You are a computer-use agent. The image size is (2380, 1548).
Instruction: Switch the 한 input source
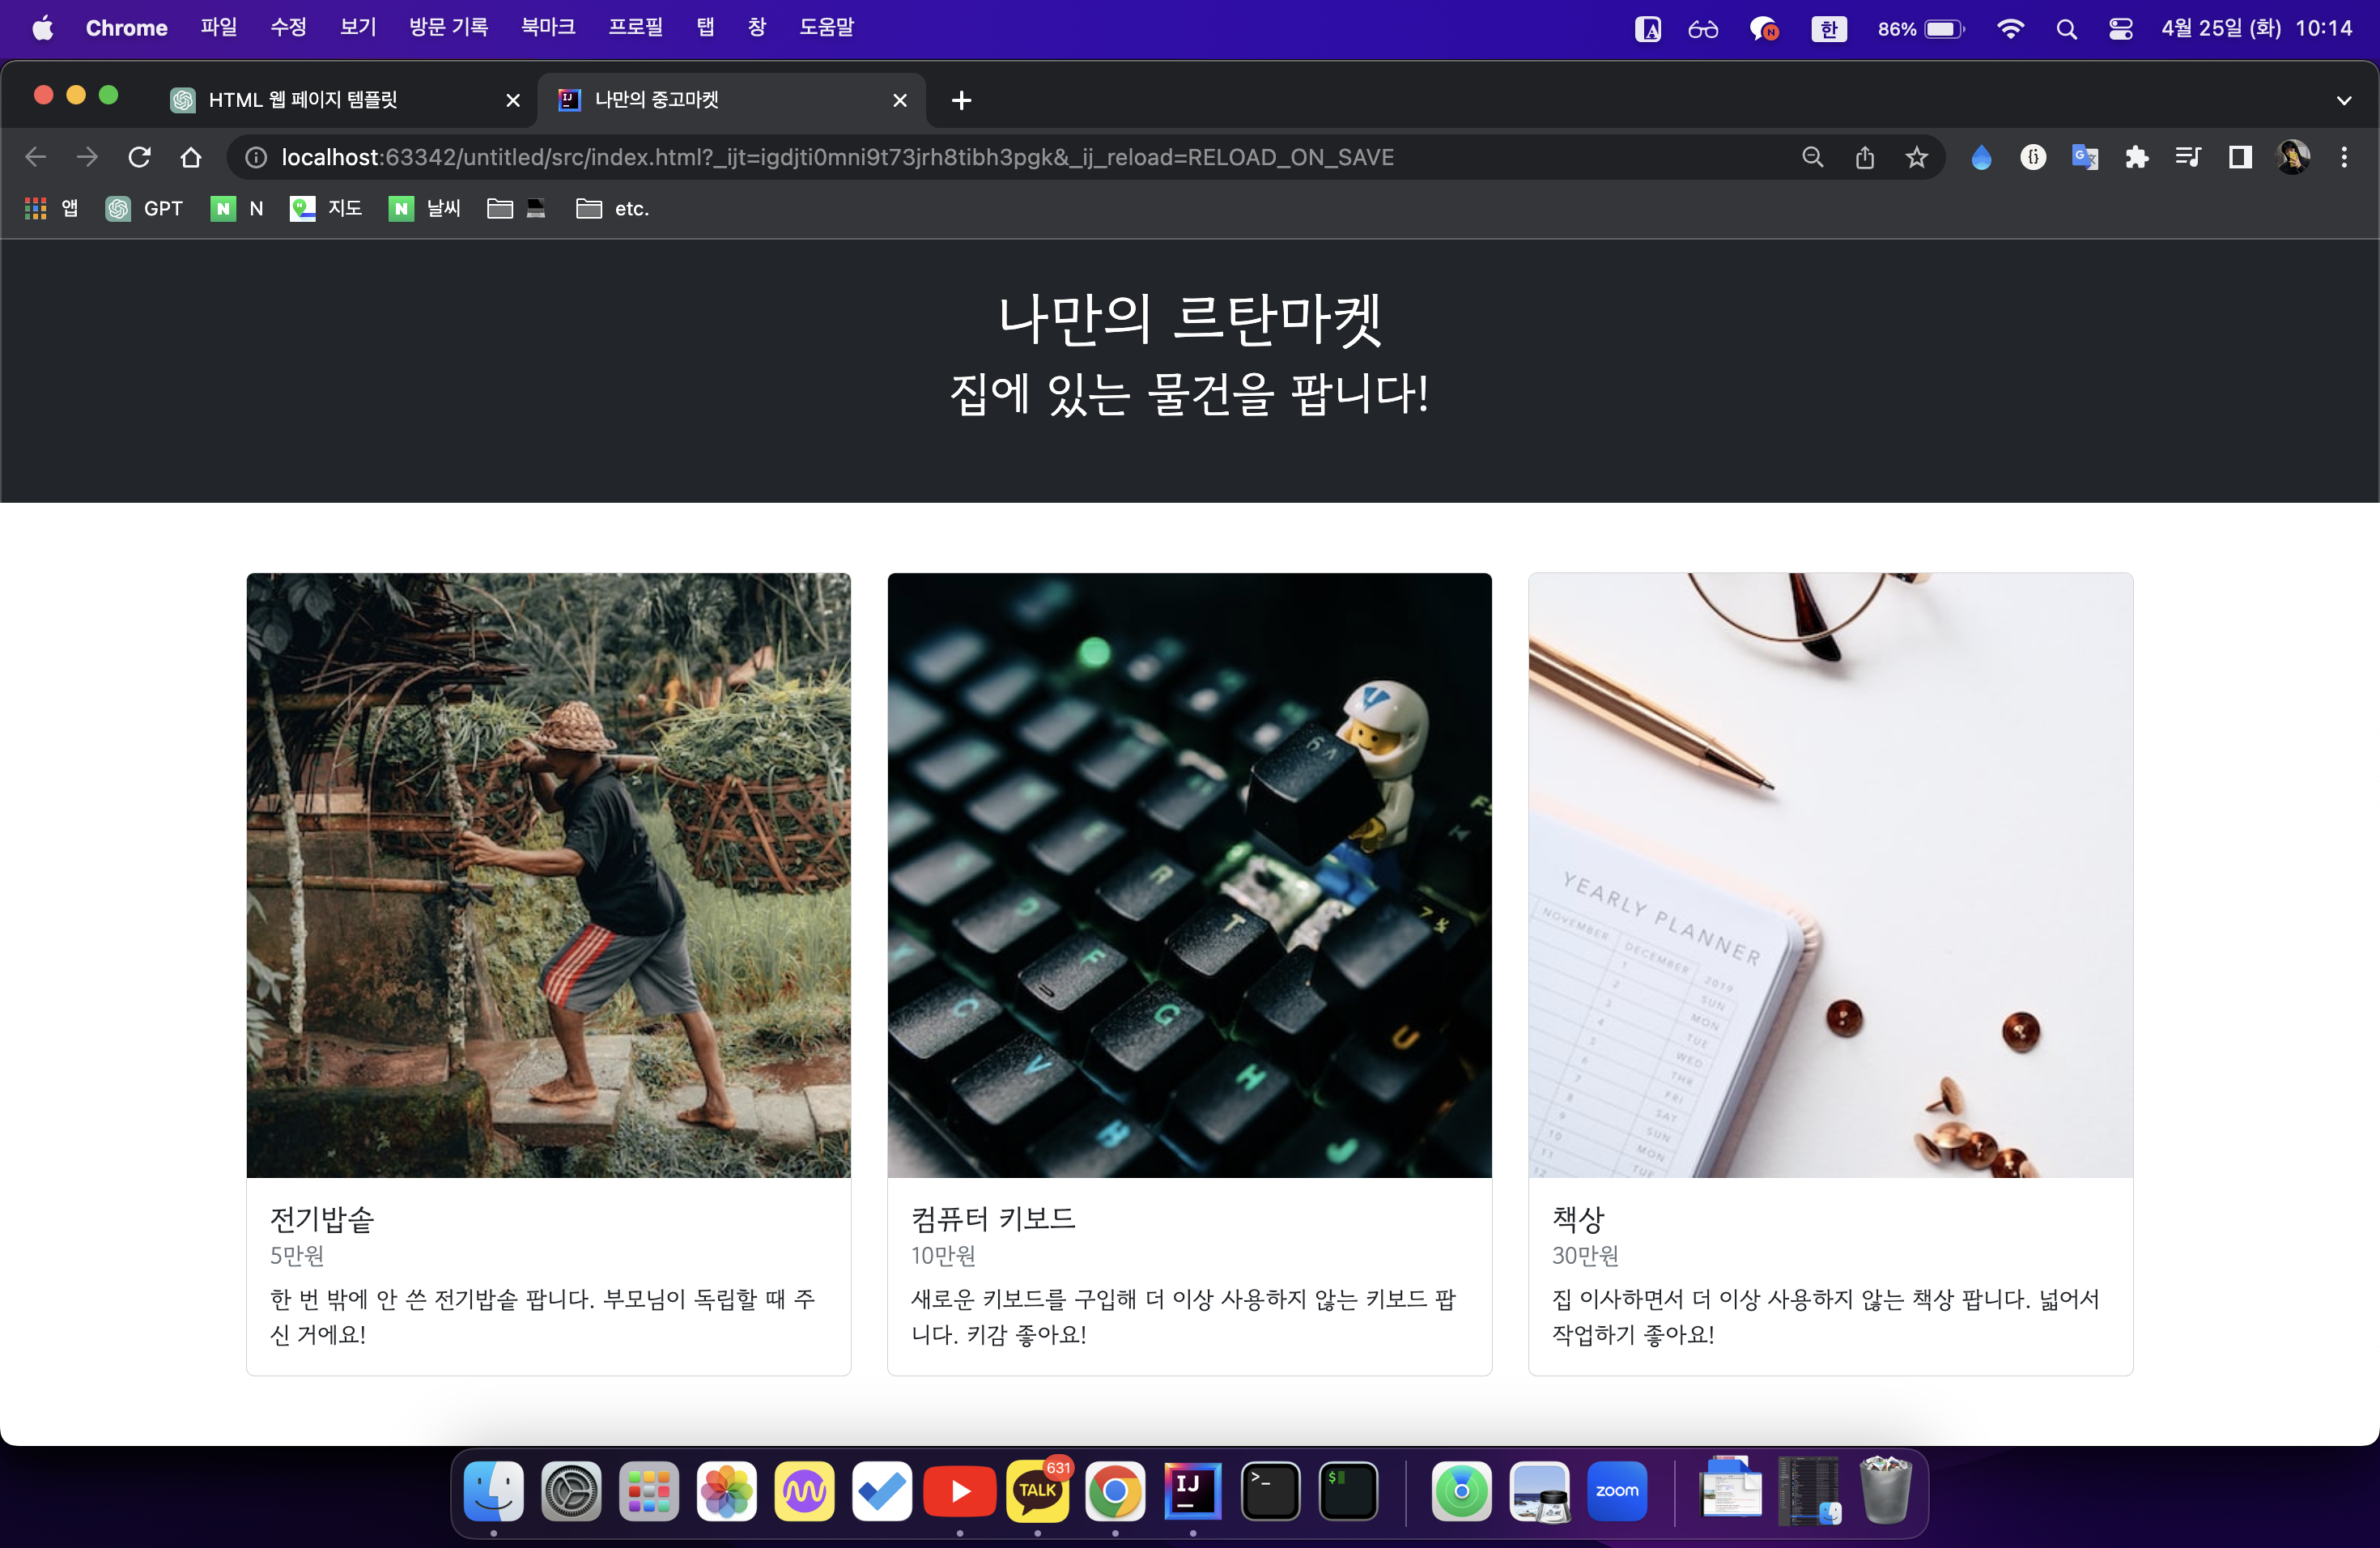pyautogui.click(x=1829, y=29)
